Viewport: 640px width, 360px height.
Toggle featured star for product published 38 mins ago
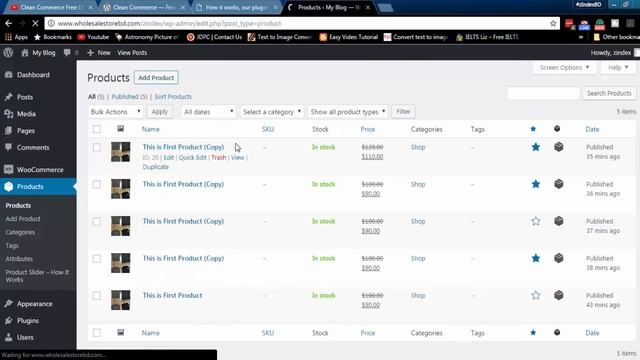[536, 258]
